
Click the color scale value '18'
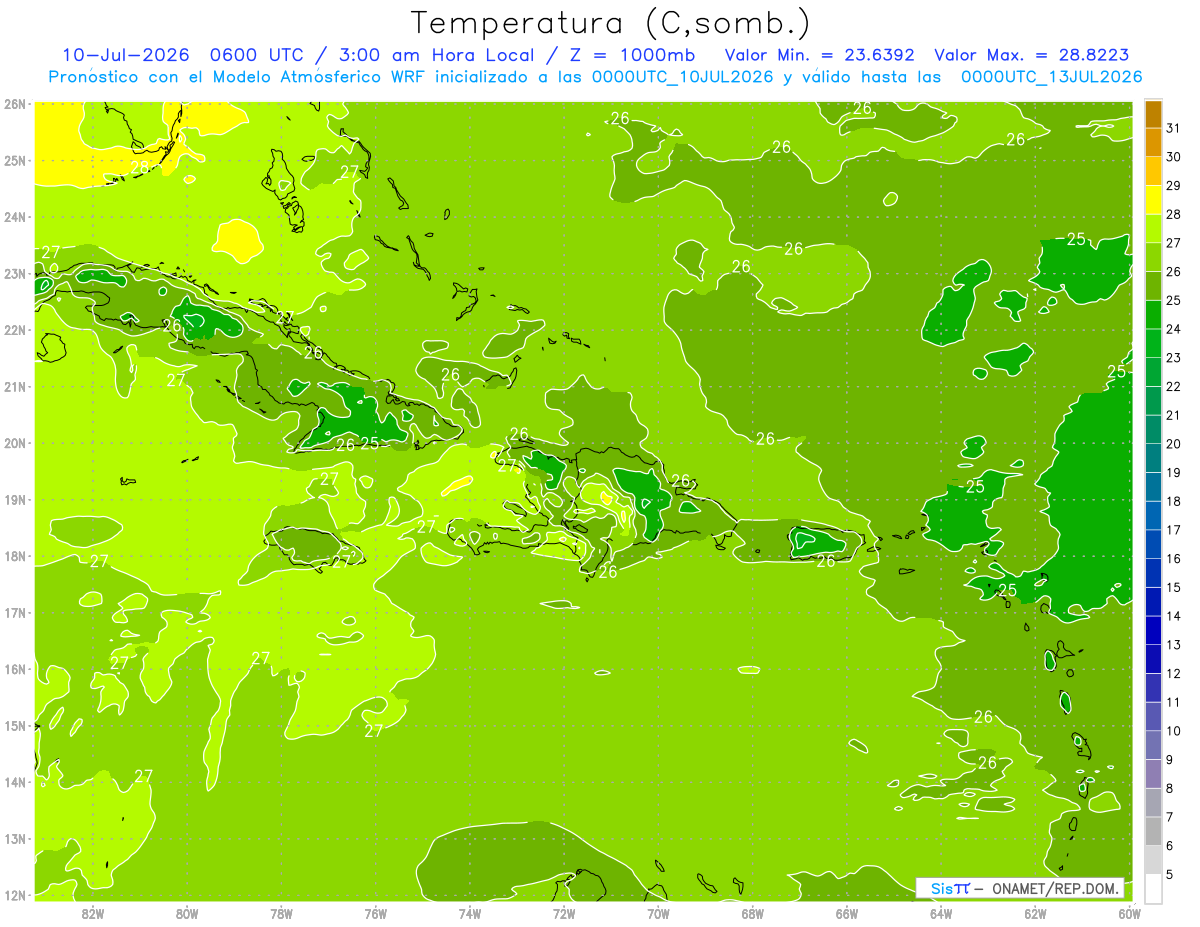coord(1174,502)
